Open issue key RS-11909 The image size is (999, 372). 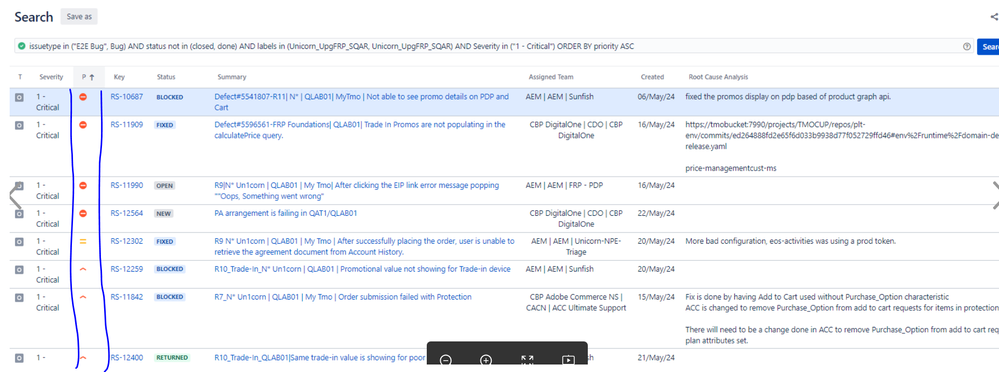tap(127, 125)
